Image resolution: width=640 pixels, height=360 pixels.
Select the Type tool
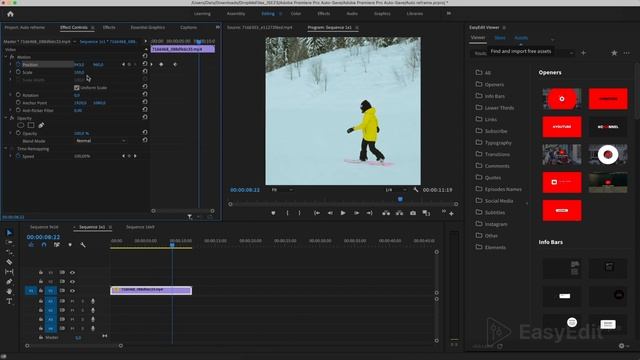tap(9, 301)
